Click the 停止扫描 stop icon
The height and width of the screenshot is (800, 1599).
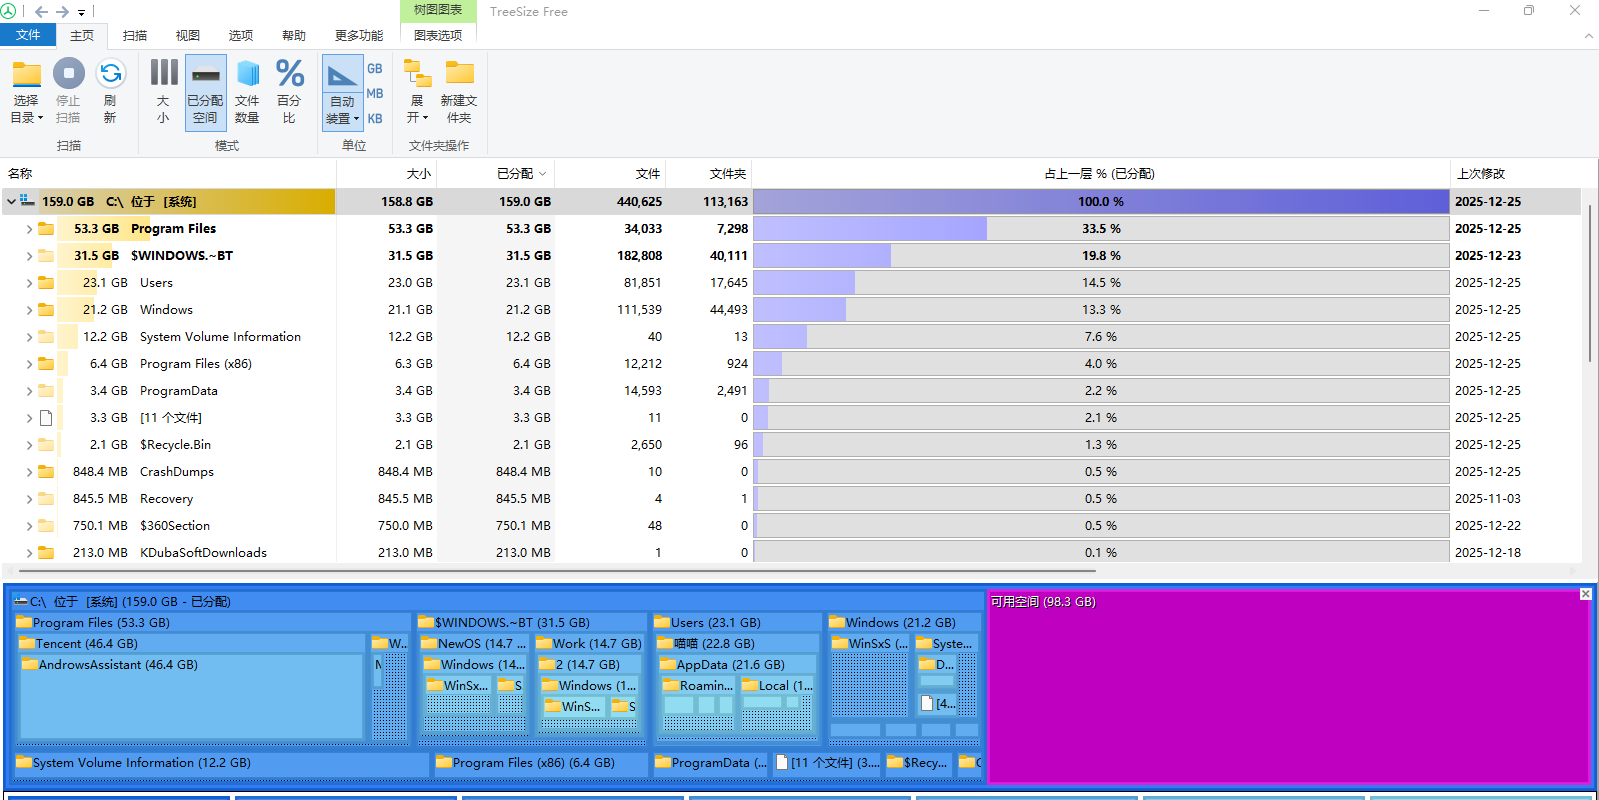(x=68, y=74)
